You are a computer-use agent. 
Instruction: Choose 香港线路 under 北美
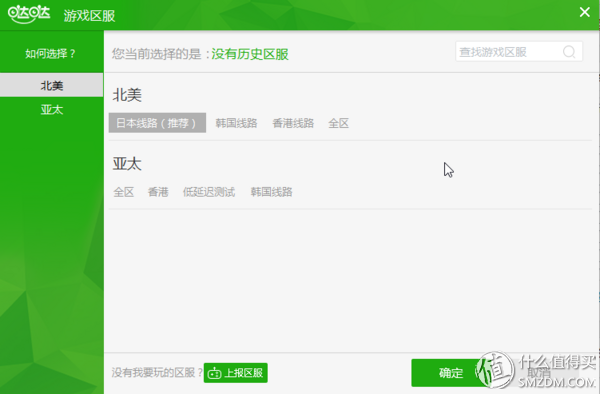293,123
